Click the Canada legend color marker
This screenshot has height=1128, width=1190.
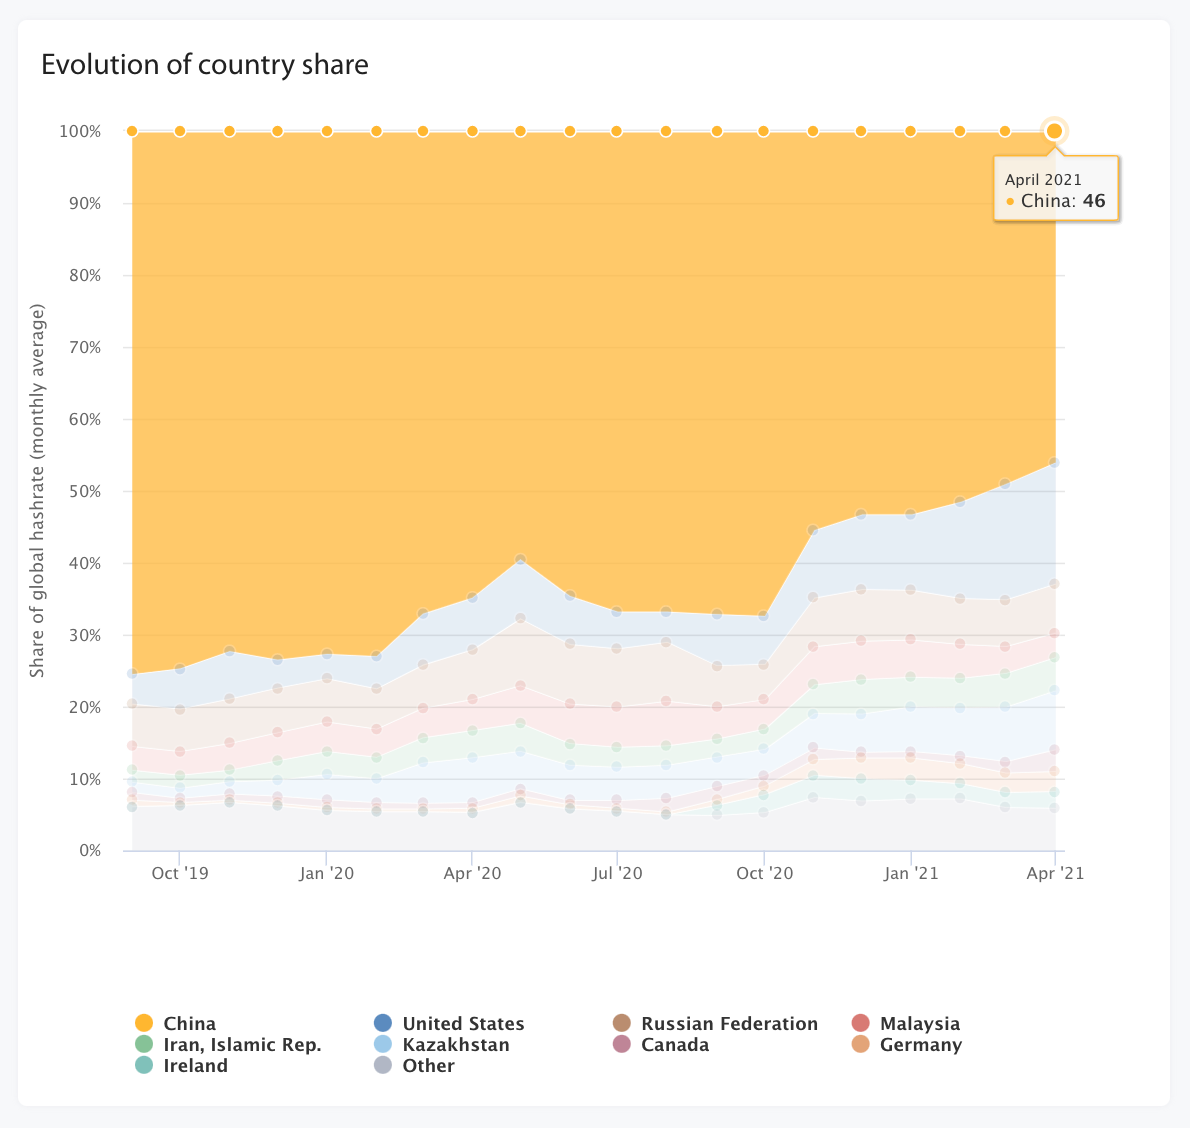click(622, 1045)
